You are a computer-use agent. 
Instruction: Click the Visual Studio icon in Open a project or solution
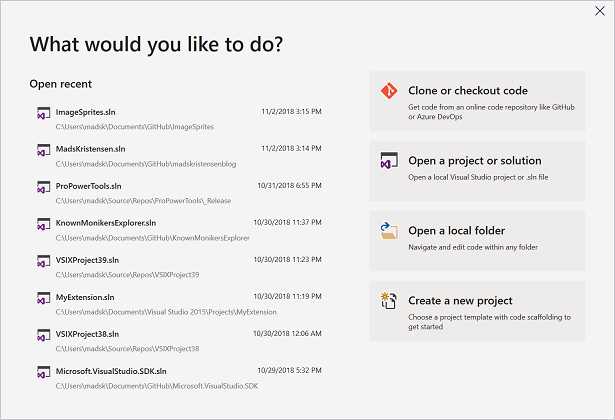(389, 161)
